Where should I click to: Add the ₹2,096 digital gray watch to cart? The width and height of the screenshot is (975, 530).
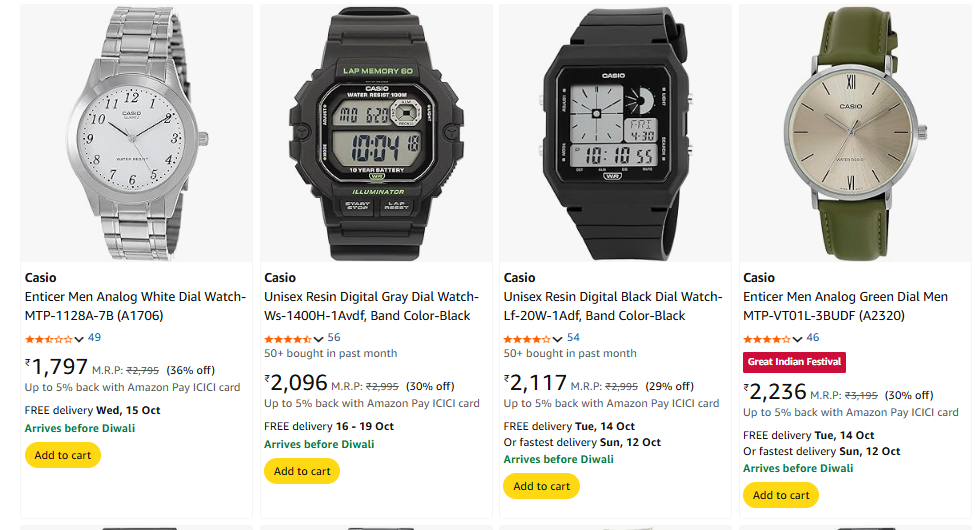[302, 471]
